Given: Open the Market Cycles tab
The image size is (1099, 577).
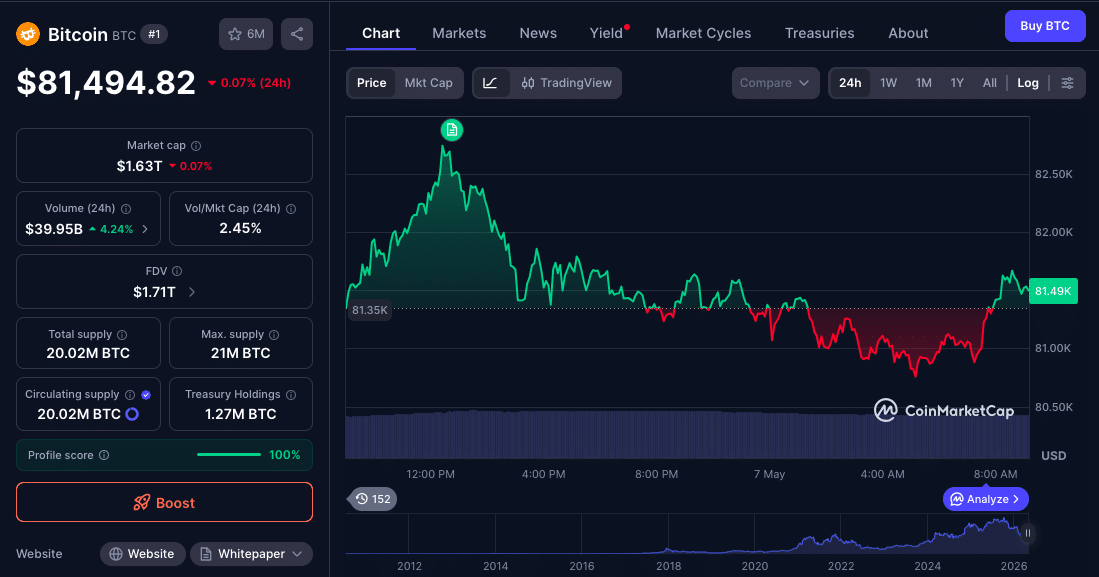Looking at the screenshot, I should (x=703, y=33).
